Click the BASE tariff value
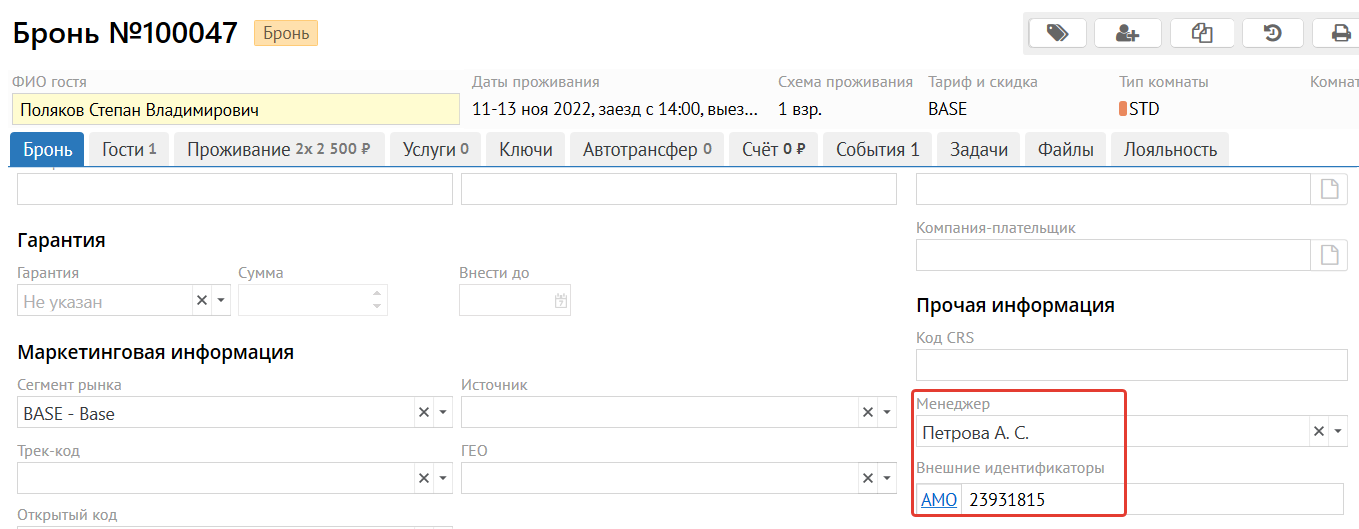Viewport: 1359px width, 529px height. pyautogui.click(x=948, y=109)
